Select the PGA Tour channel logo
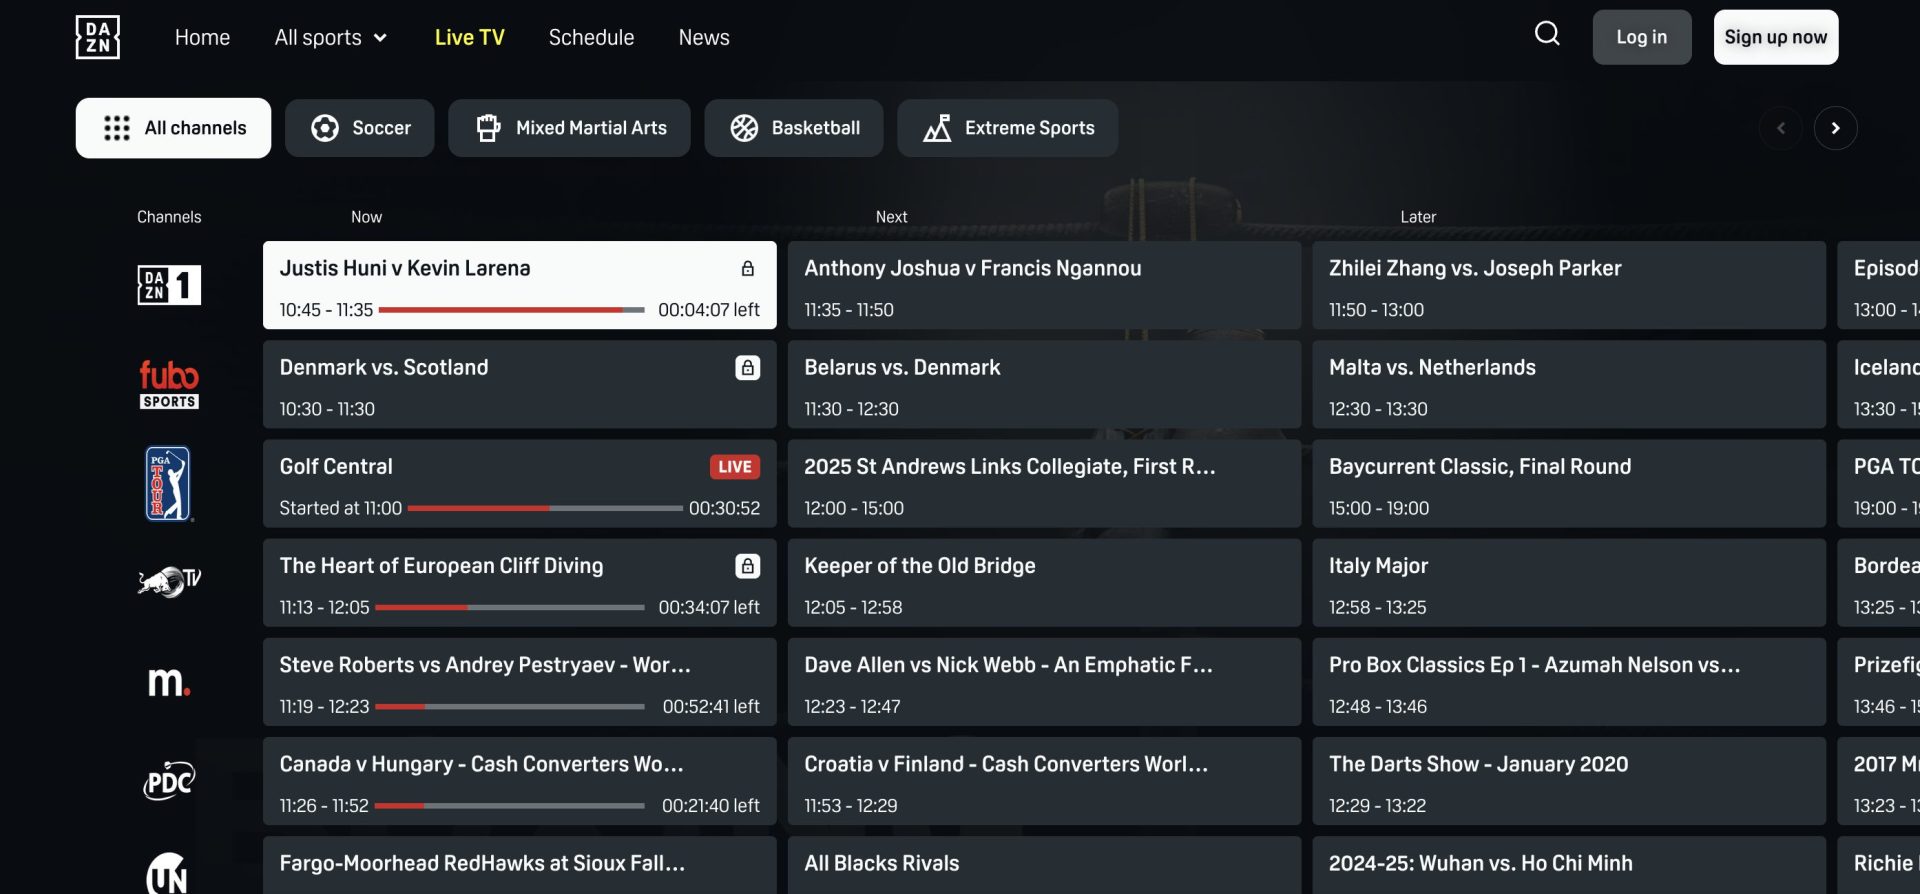Image resolution: width=1920 pixels, height=894 pixels. (x=168, y=483)
